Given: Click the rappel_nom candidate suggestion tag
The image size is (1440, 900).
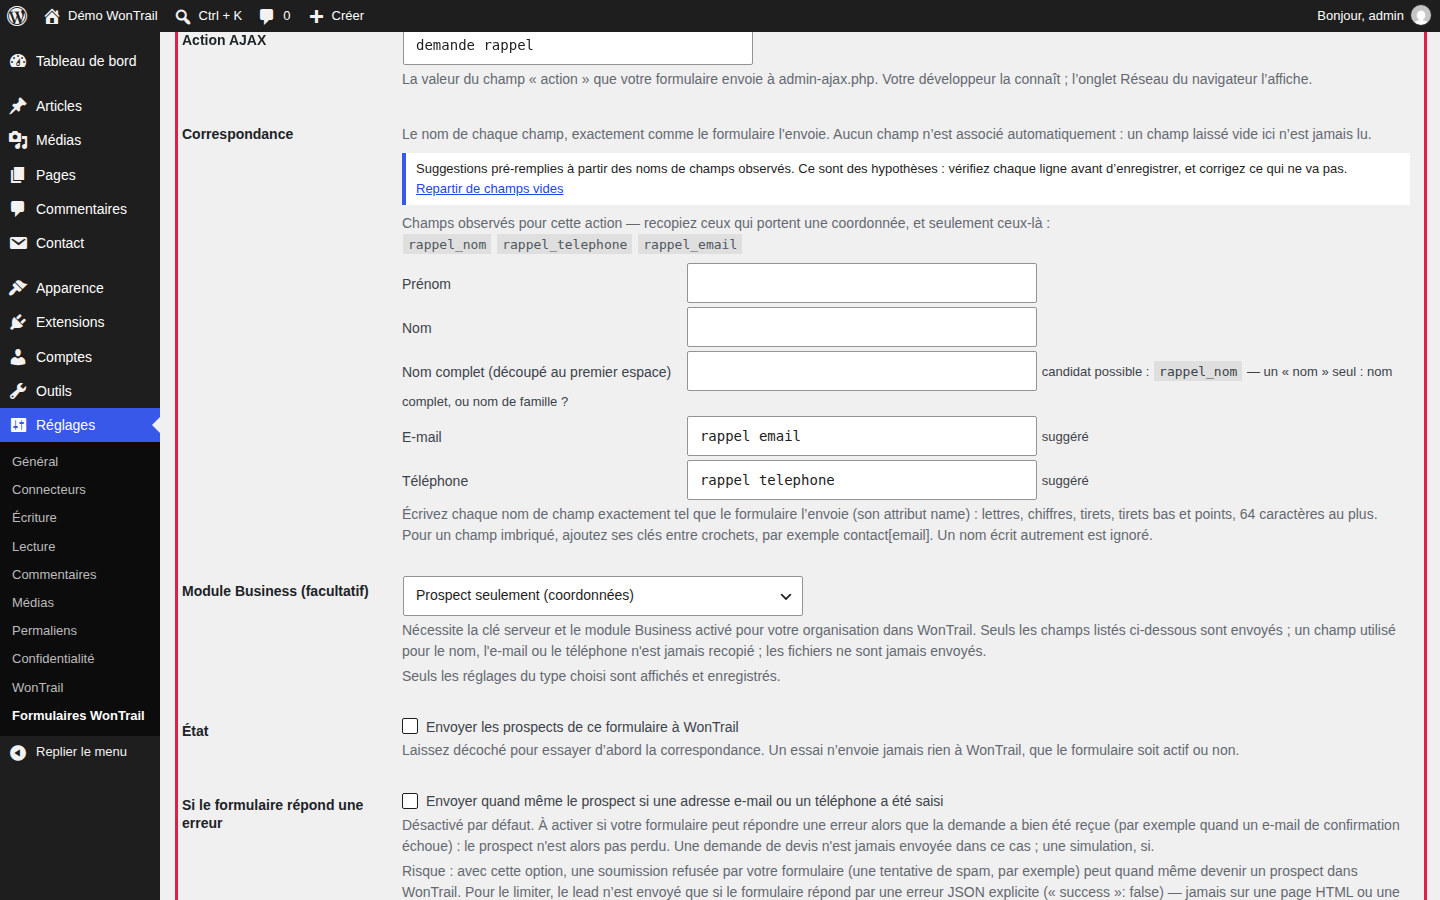Looking at the screenshot, I should click(1198, 372).
